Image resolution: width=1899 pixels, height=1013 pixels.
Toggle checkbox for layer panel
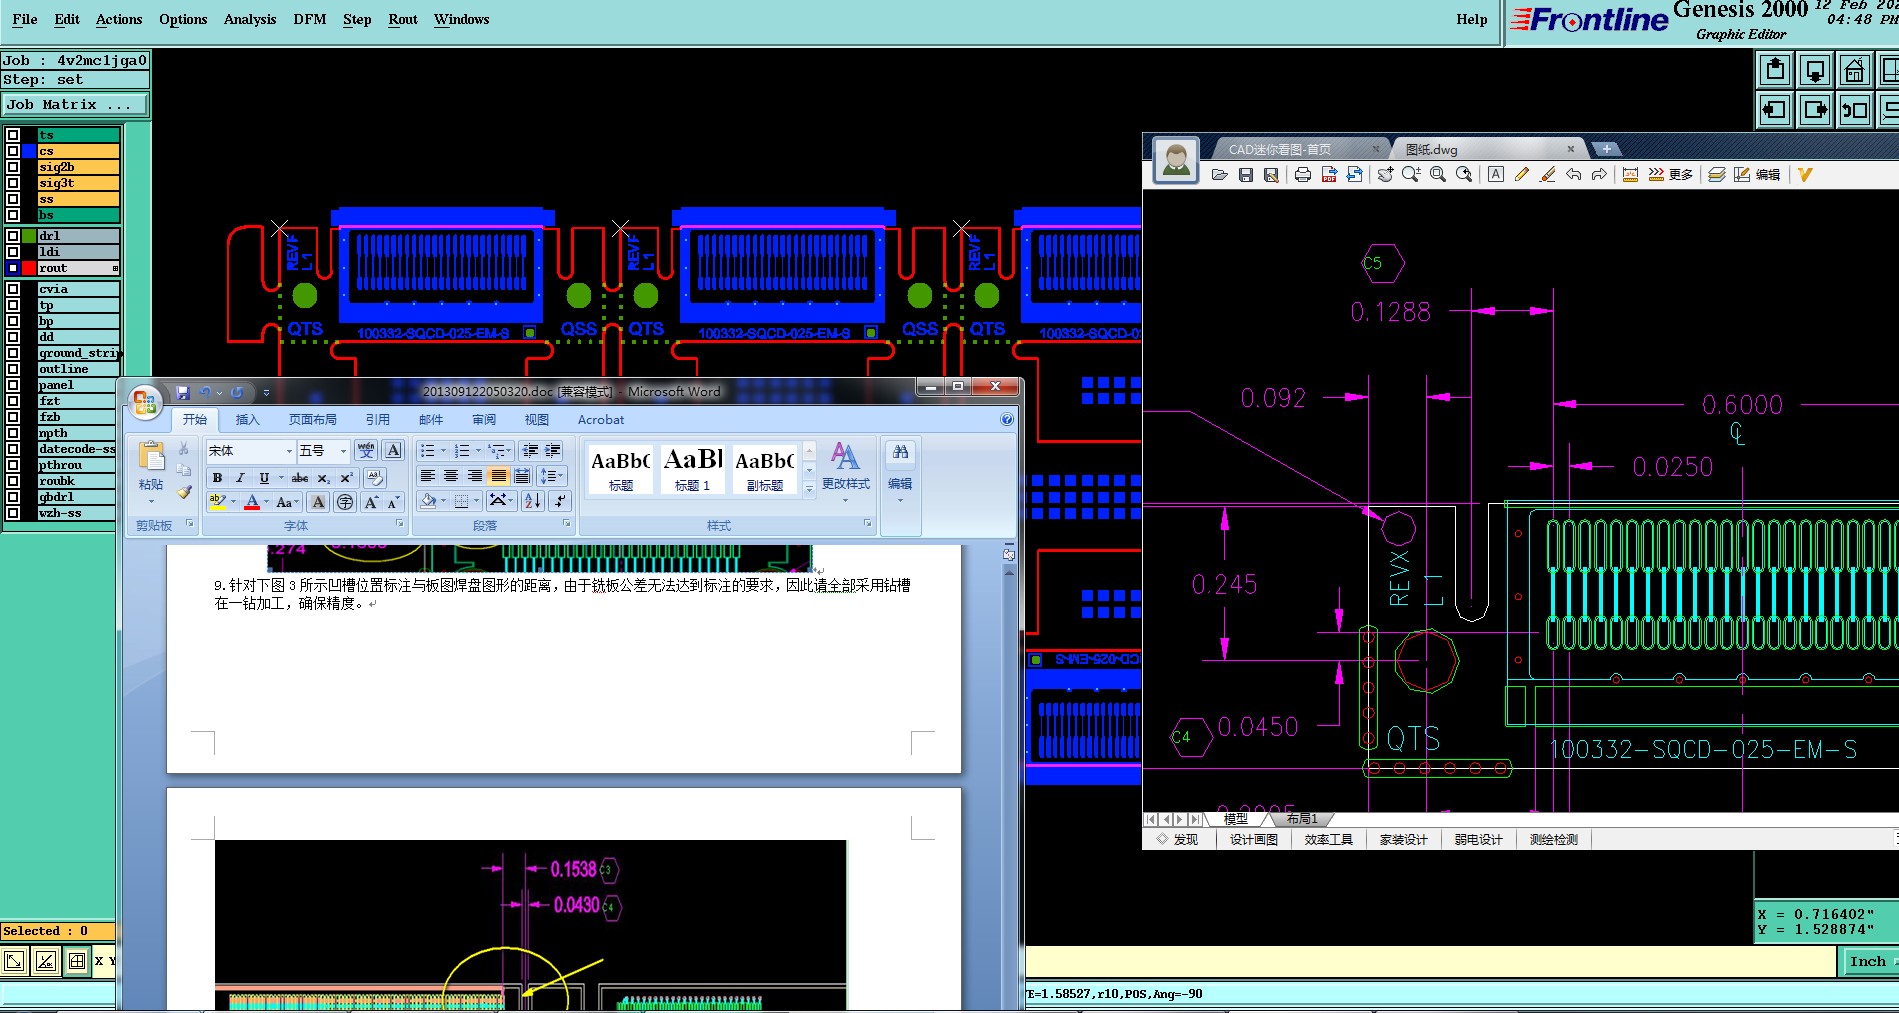pyautogui.click(x=13, y=385)
